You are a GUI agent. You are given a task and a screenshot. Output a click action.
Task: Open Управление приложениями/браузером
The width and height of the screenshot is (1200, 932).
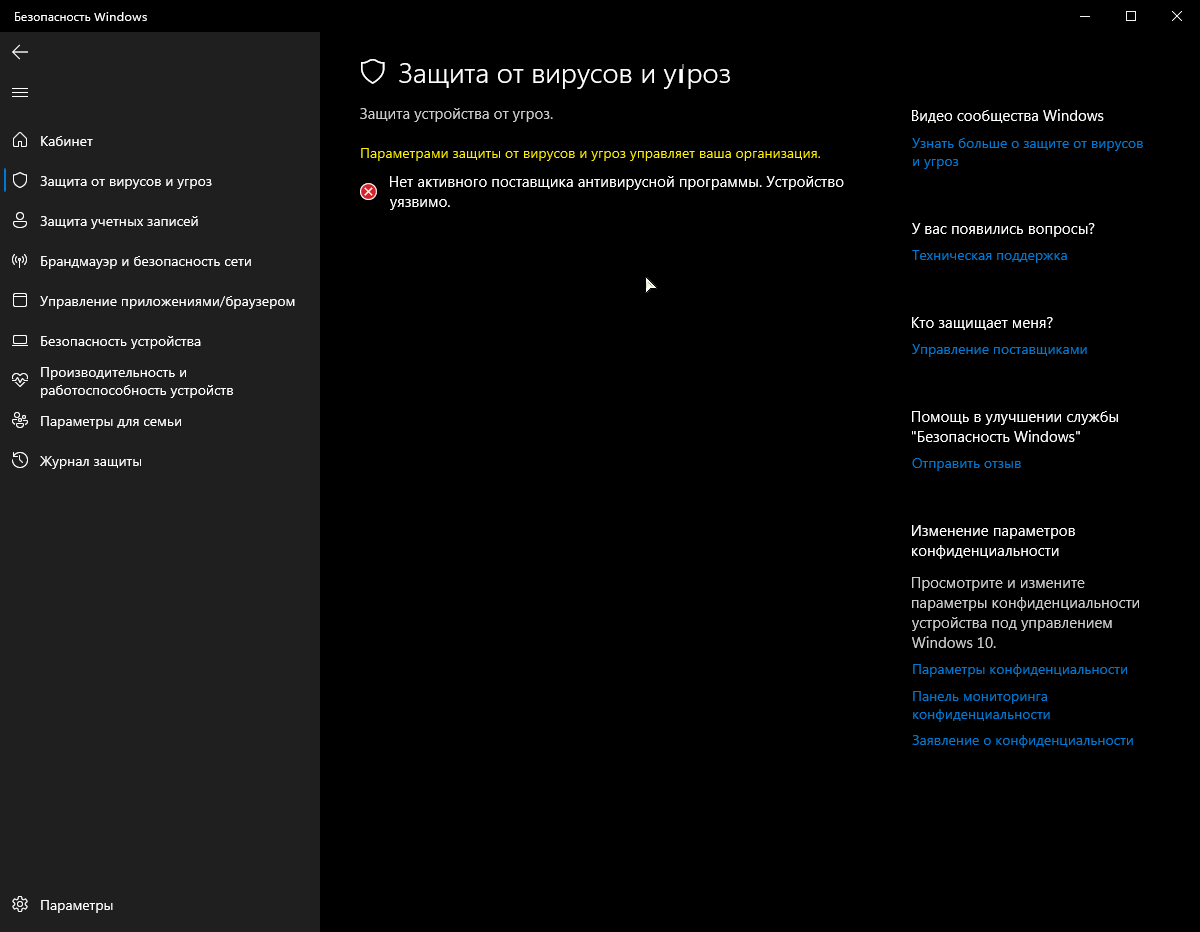[160, 301]
